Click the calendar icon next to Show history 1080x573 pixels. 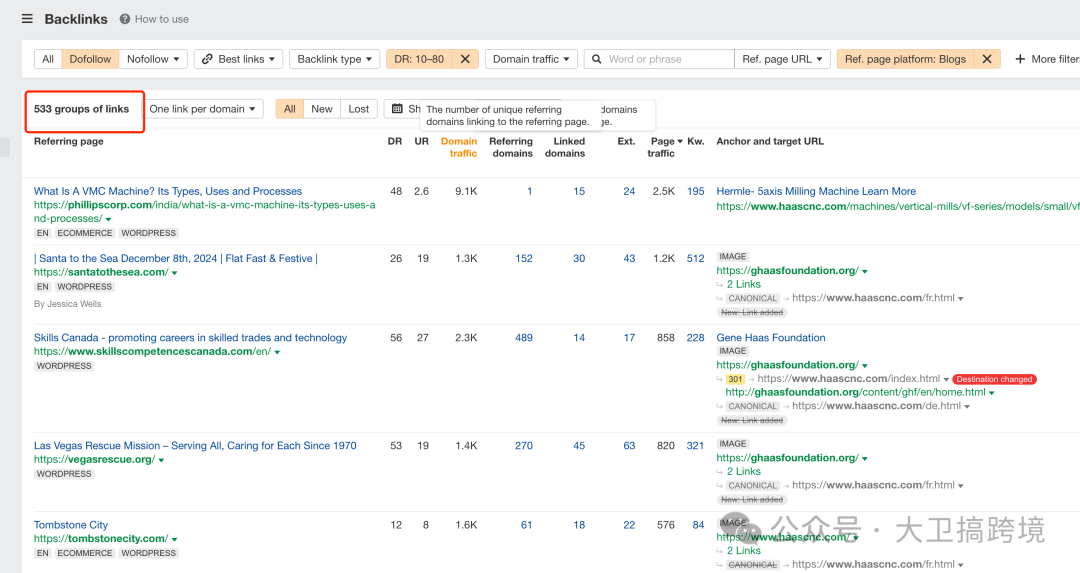[x=397, y=109]
